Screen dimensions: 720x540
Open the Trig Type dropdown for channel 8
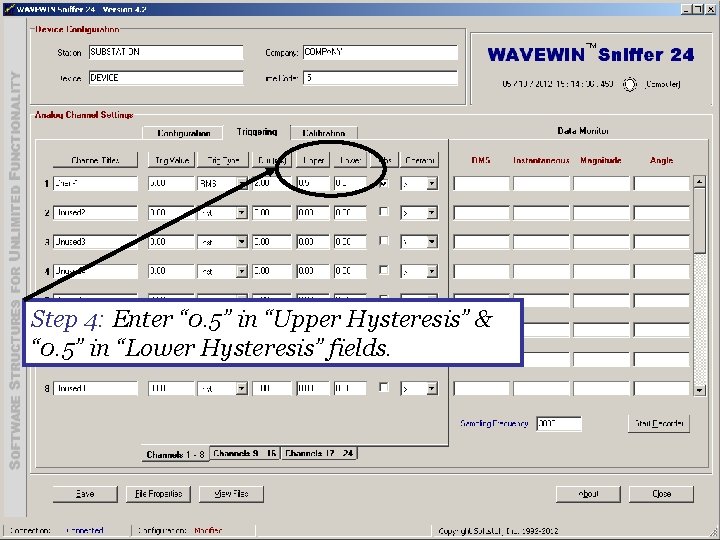tap(242, 388)
